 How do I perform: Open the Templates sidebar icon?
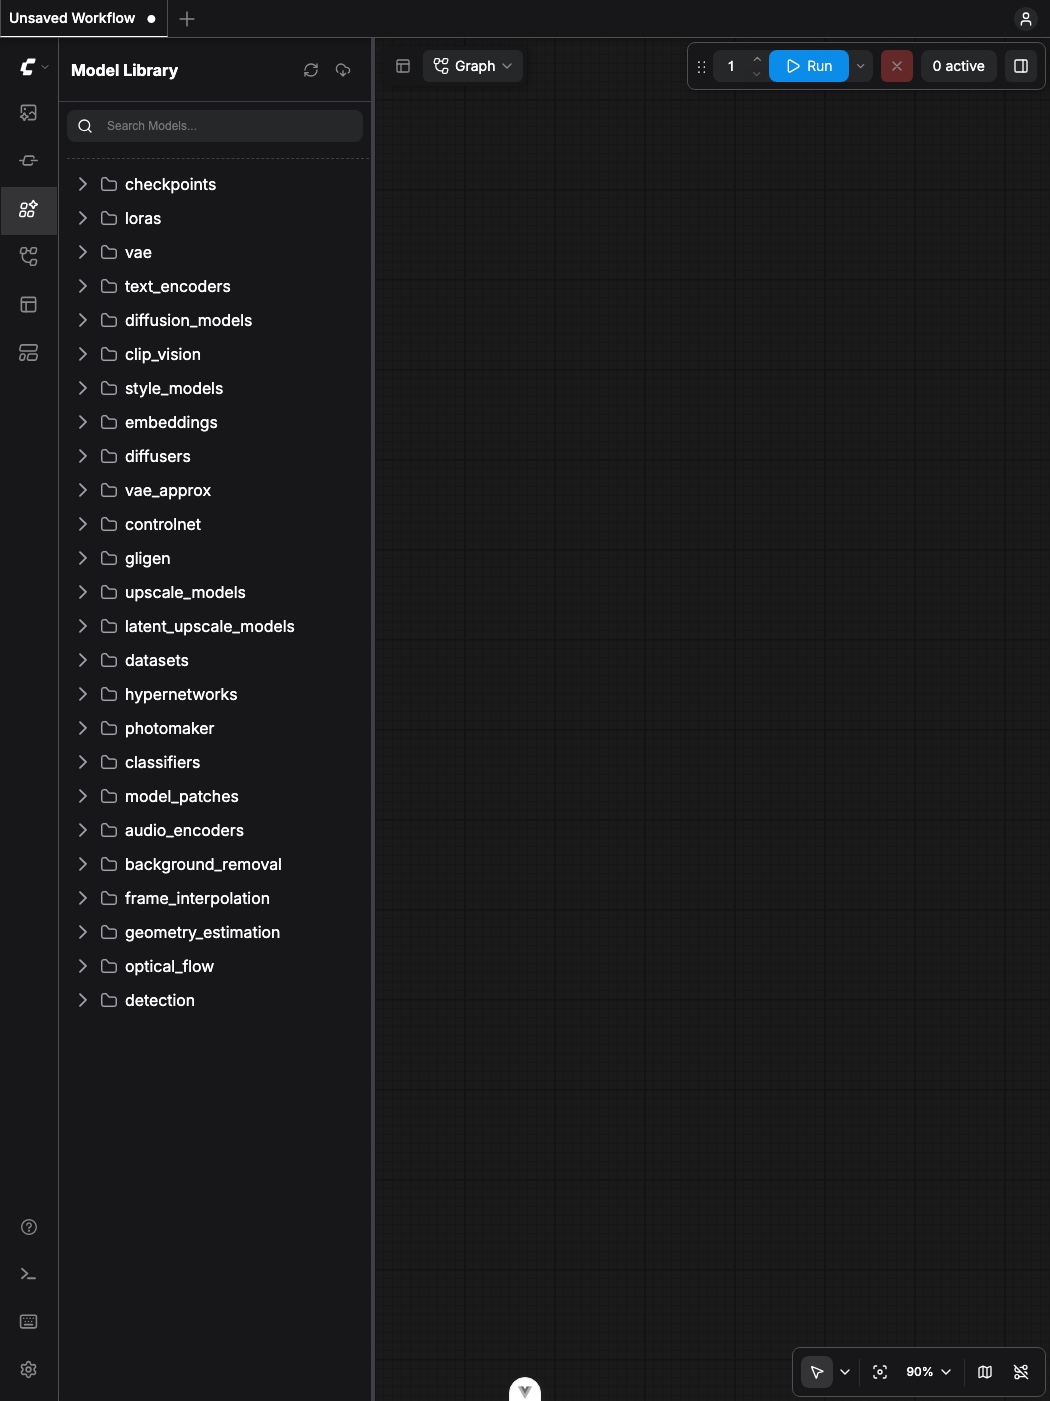pos(29,305)
